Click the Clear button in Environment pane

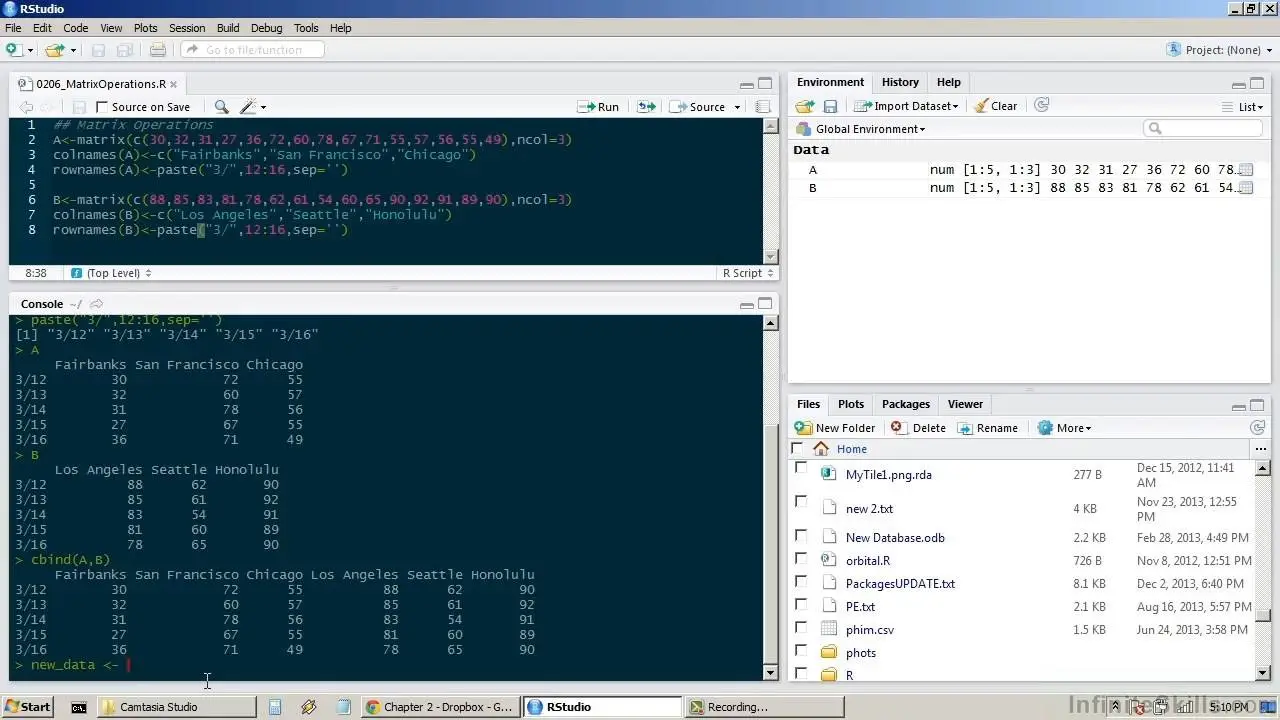[995, 106]
